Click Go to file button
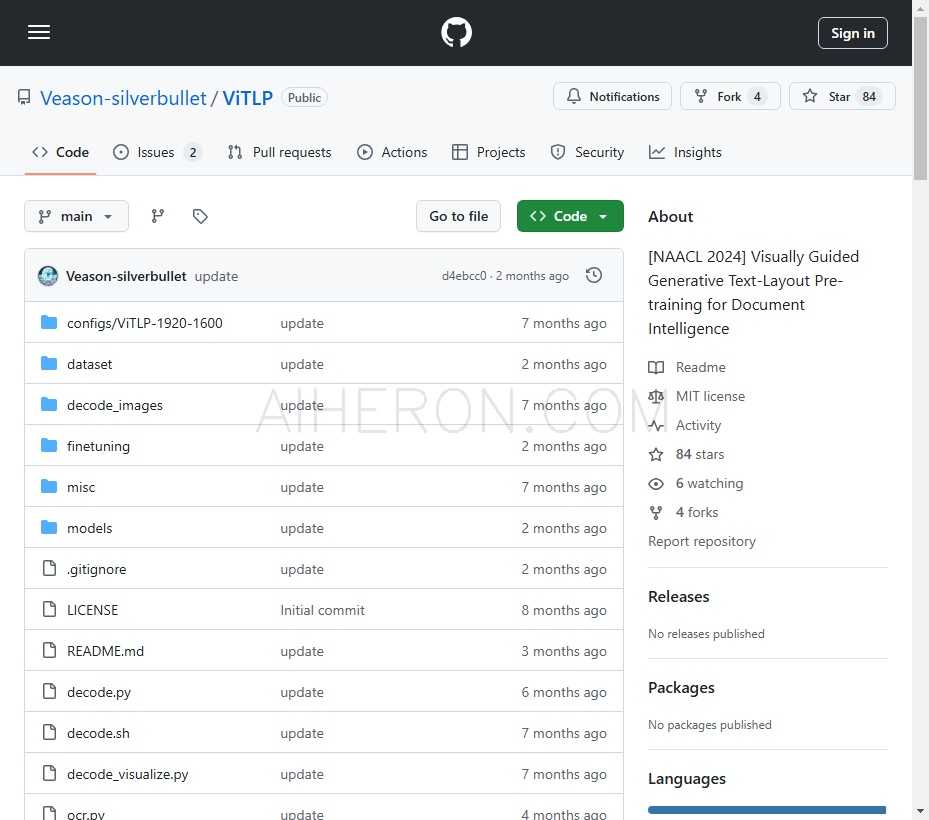The height and width of the screenshot is (820, 929). pos(458,216)
